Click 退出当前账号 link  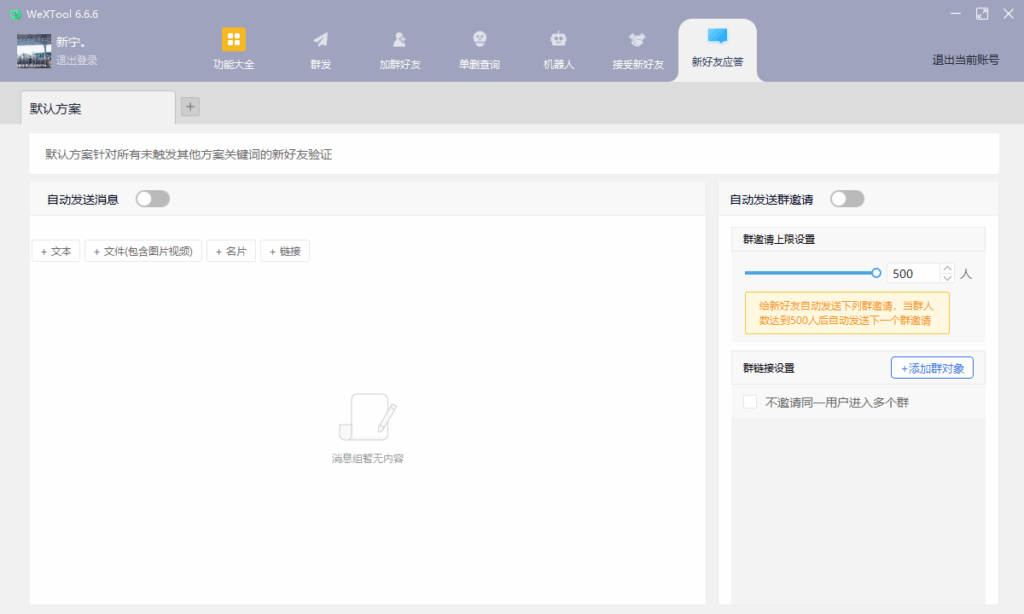pos(965,60)
